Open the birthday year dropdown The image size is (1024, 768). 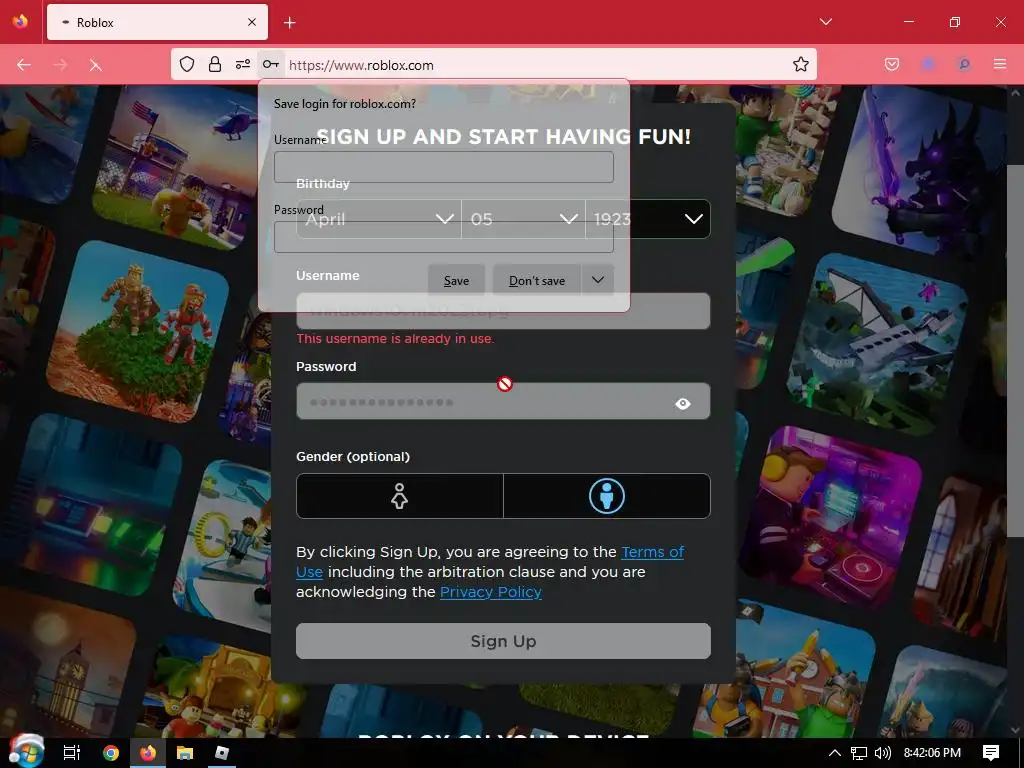[x=648, y=219]
